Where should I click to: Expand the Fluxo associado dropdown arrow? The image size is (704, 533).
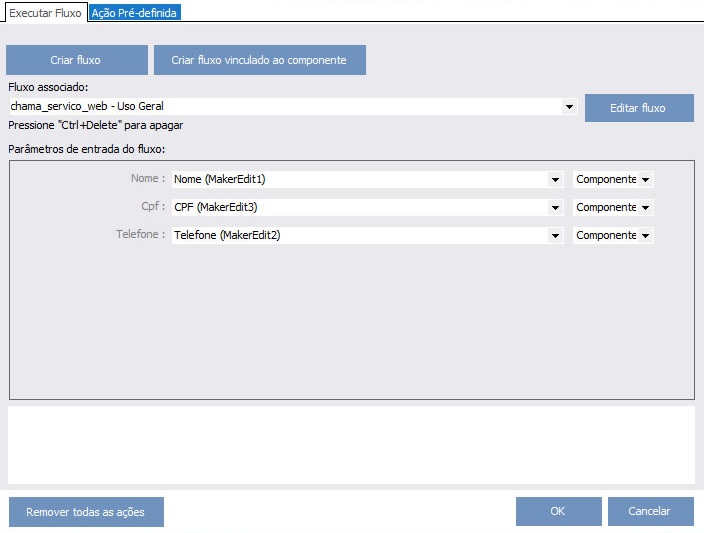coord(569,106)
